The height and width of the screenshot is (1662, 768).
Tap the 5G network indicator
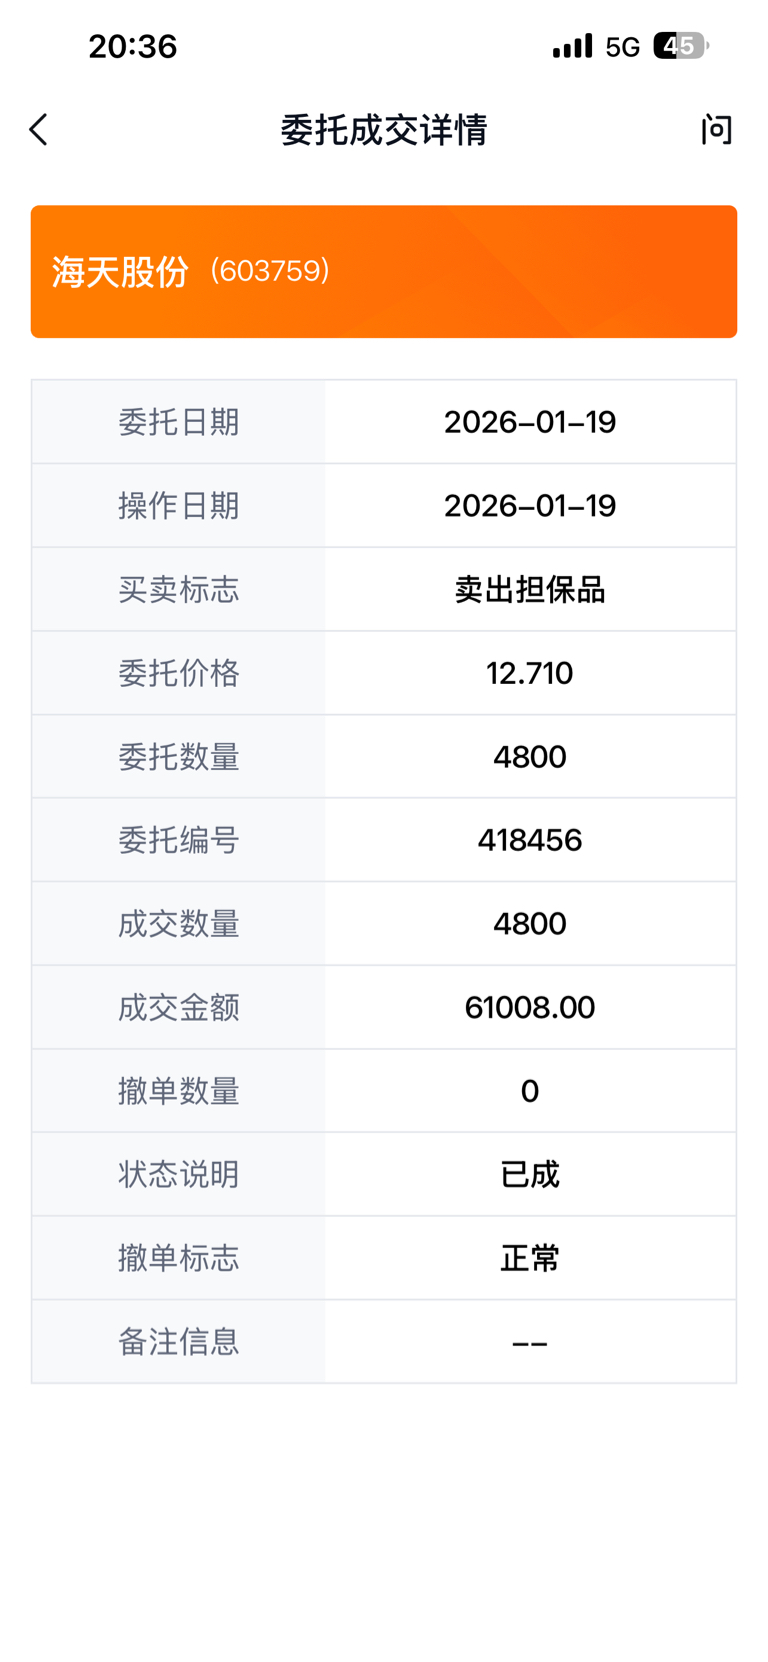click(x=623, y=47)
